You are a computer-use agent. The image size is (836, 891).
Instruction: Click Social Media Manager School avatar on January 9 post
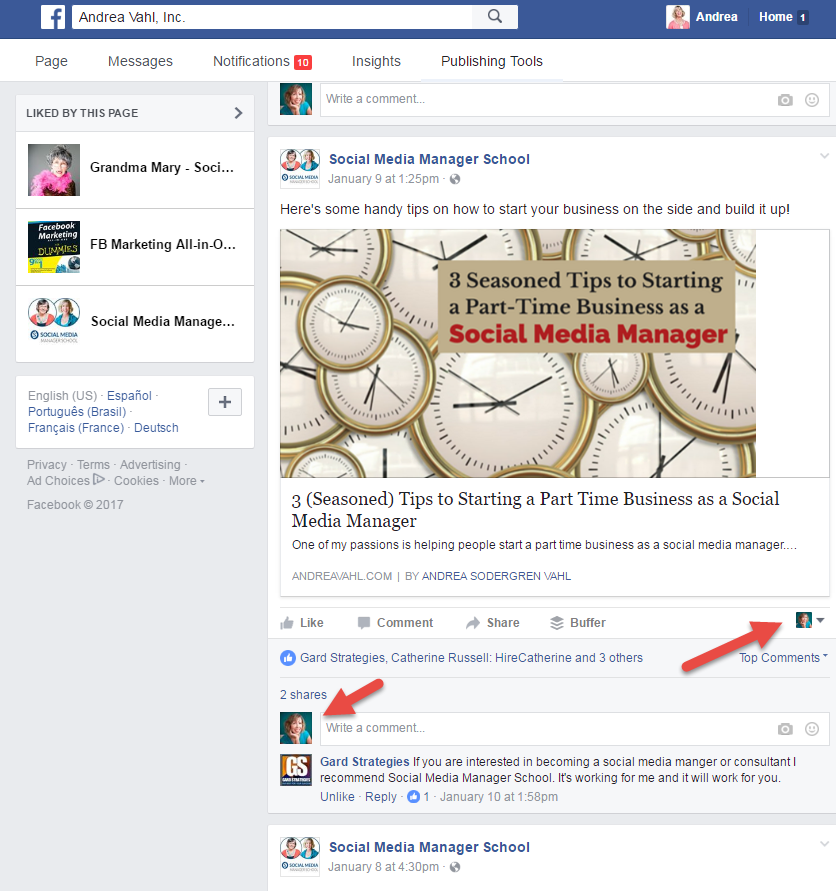(x=300, y=168)
